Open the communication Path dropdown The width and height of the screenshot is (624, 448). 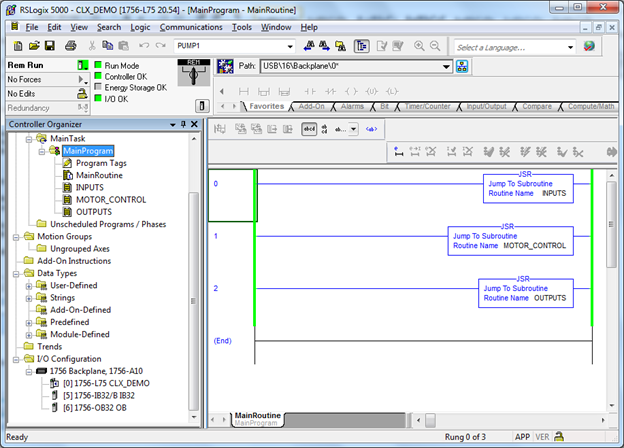[x=447, y=66]
